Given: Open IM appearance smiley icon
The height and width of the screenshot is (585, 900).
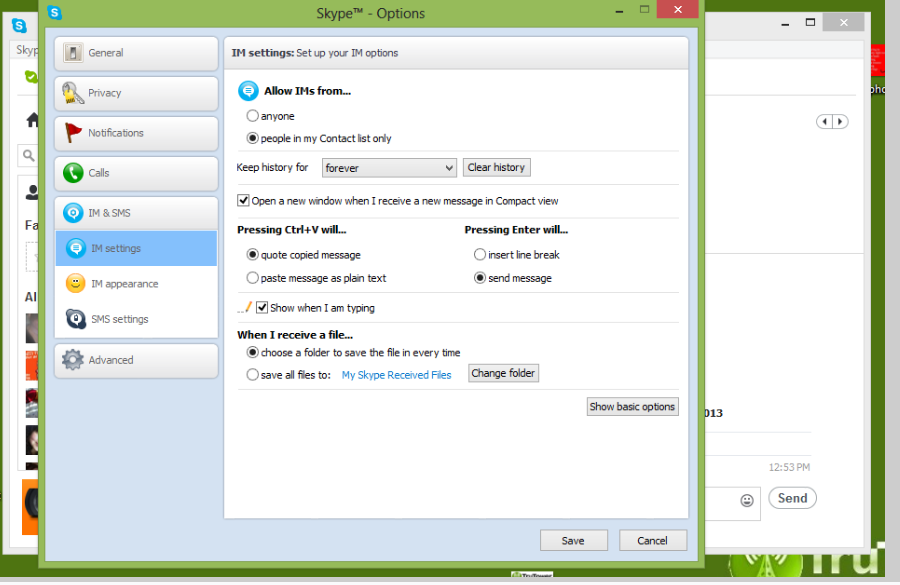Looking at the screenshot, I should [x=76, y=284].
